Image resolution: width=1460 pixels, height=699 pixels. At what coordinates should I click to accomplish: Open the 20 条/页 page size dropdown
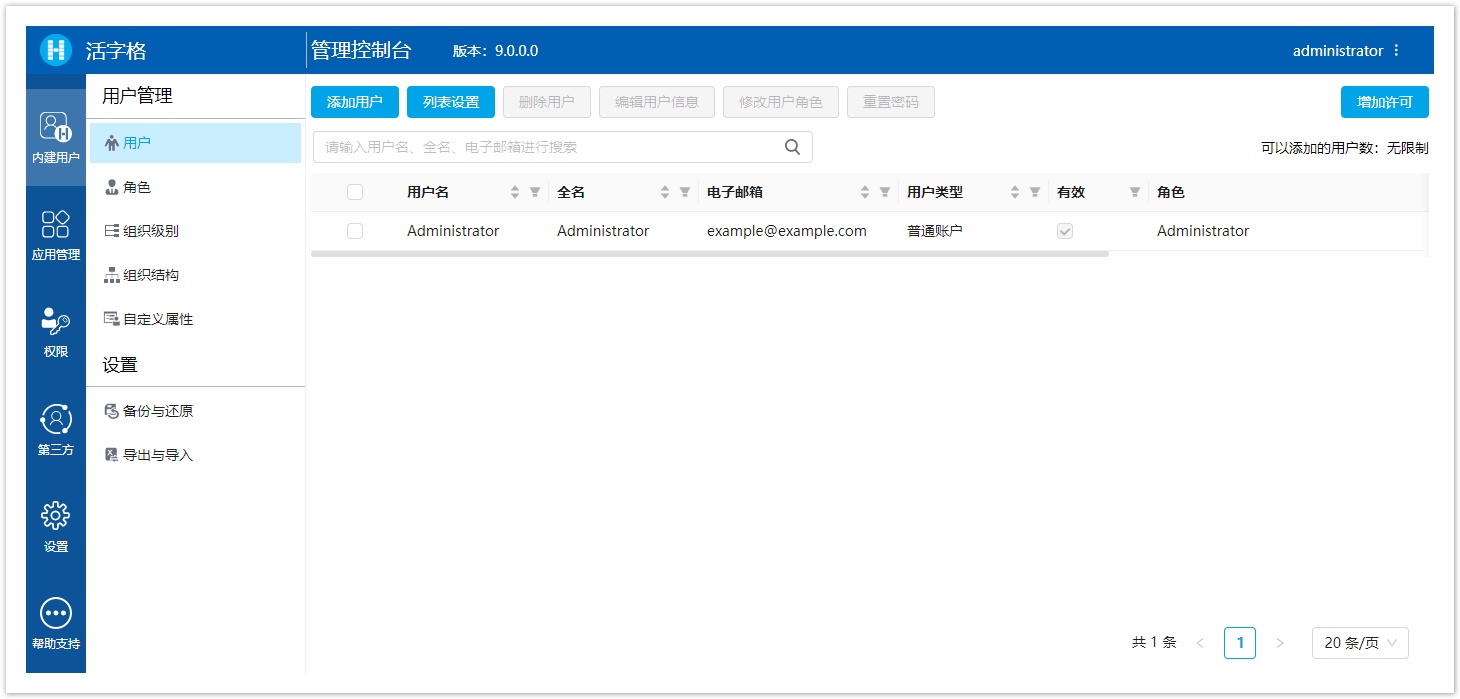click(1360, 643)
